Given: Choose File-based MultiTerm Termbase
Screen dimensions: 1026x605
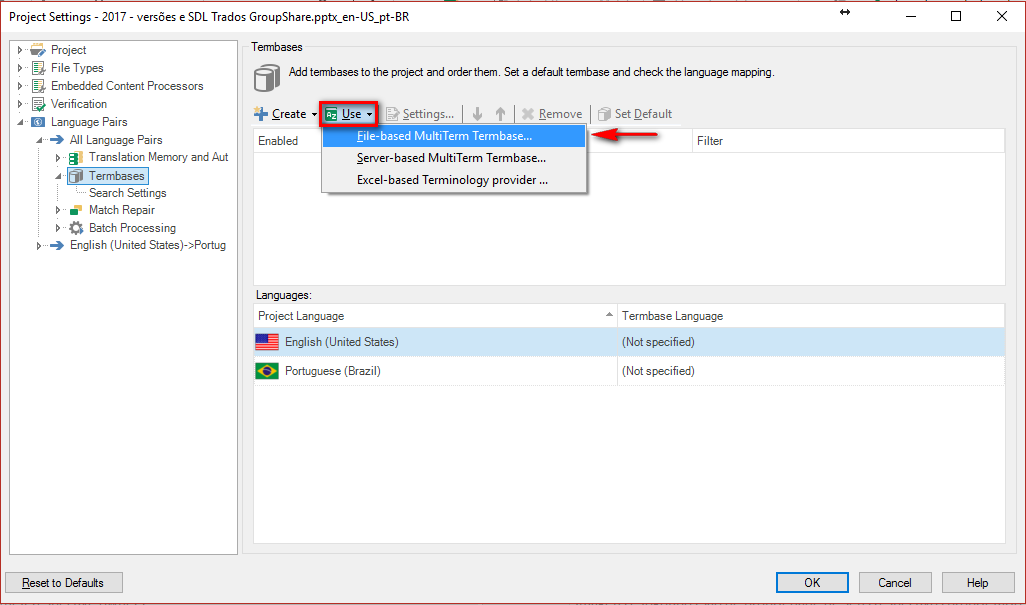Looking at the screenshot, I should pos(454,136).
